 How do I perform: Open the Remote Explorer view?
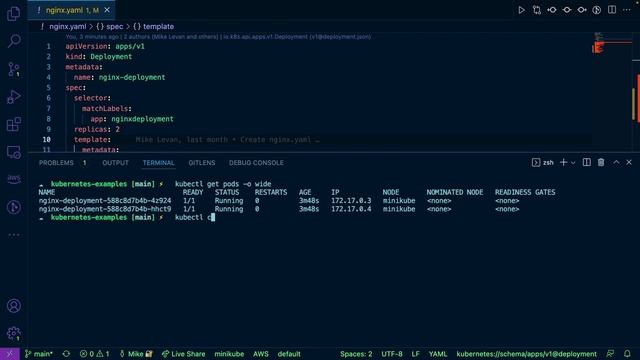click(13, 152)
